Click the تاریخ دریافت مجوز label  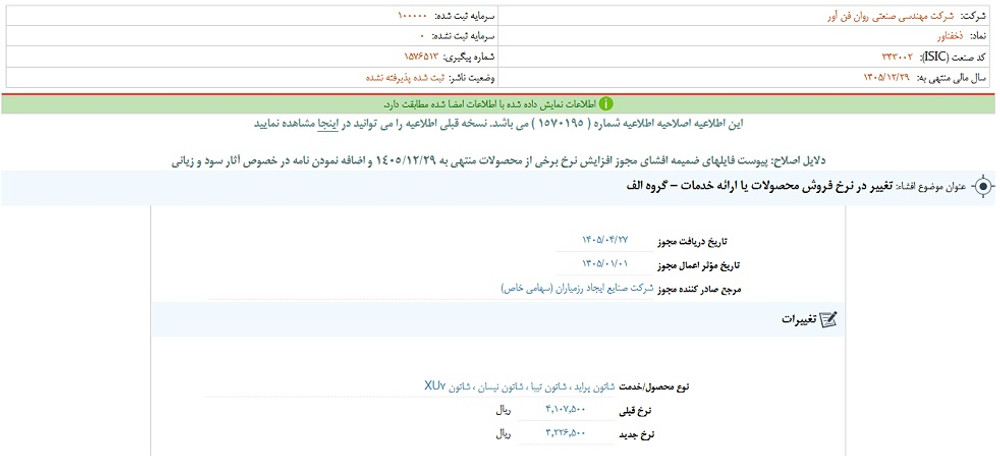691,241
